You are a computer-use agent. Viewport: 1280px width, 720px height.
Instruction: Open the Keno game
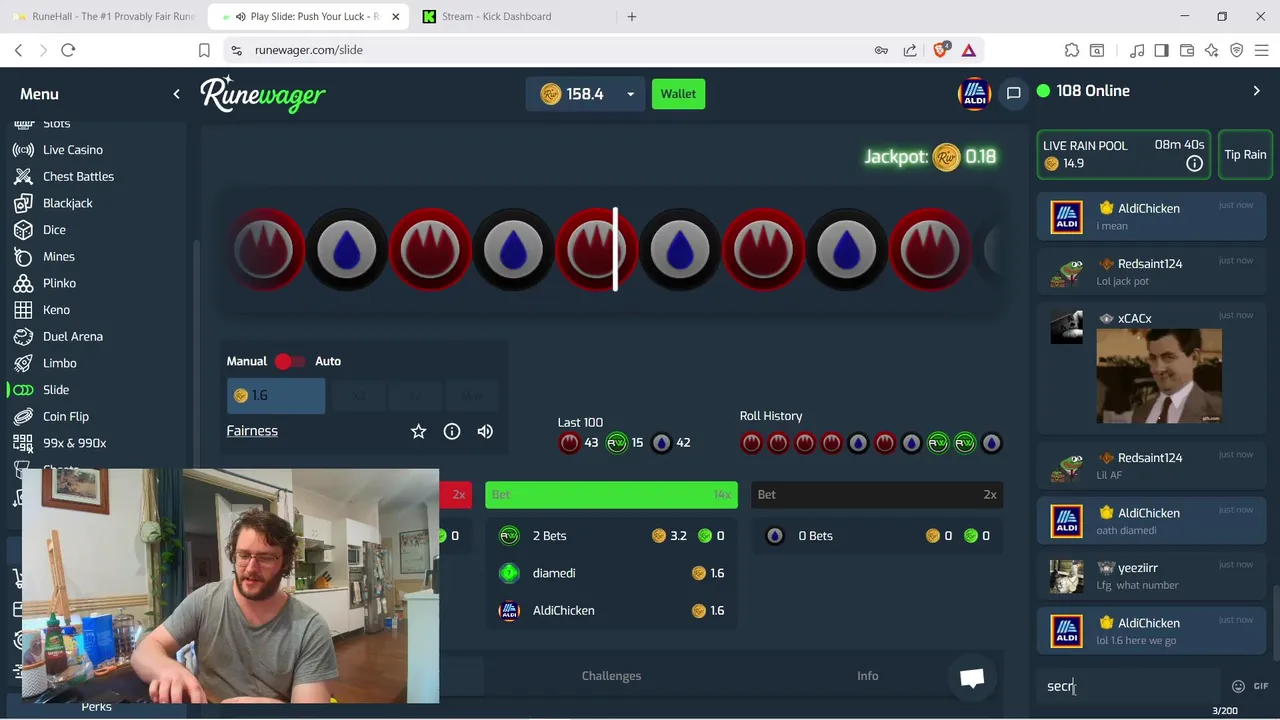(56, 310)
